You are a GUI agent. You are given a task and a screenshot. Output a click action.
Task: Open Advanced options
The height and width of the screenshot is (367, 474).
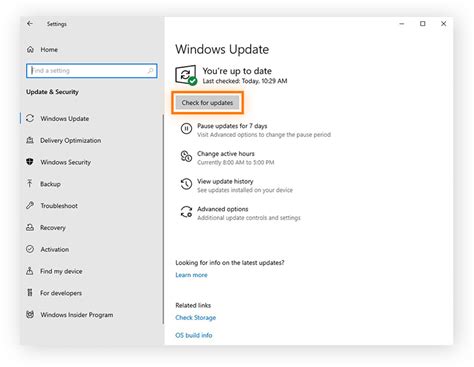(223, 209)
